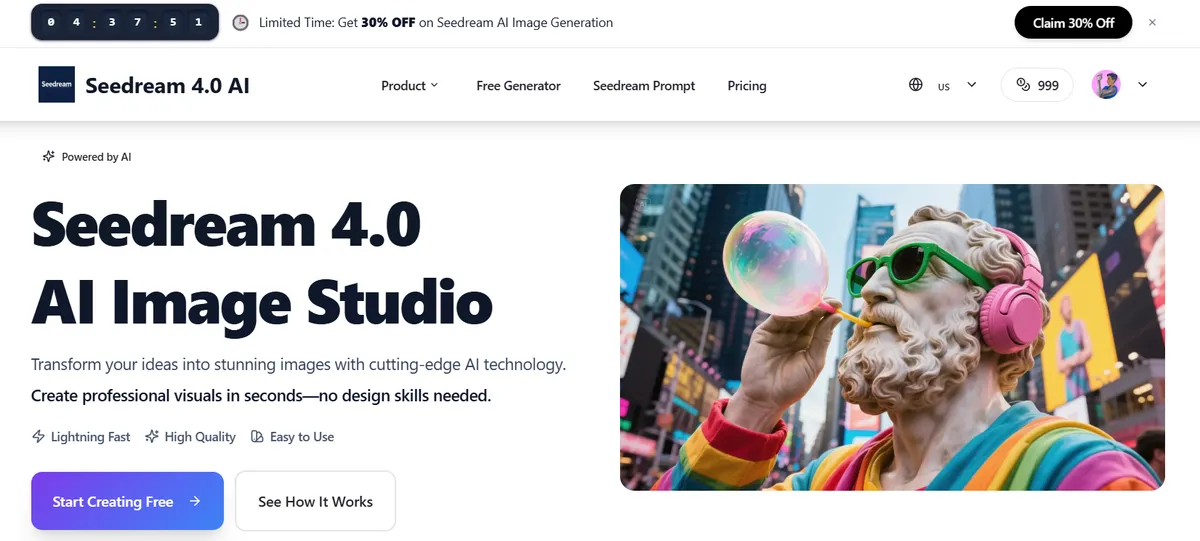Click the High Quality label
1200x541 pixels.
coord(200,437)
